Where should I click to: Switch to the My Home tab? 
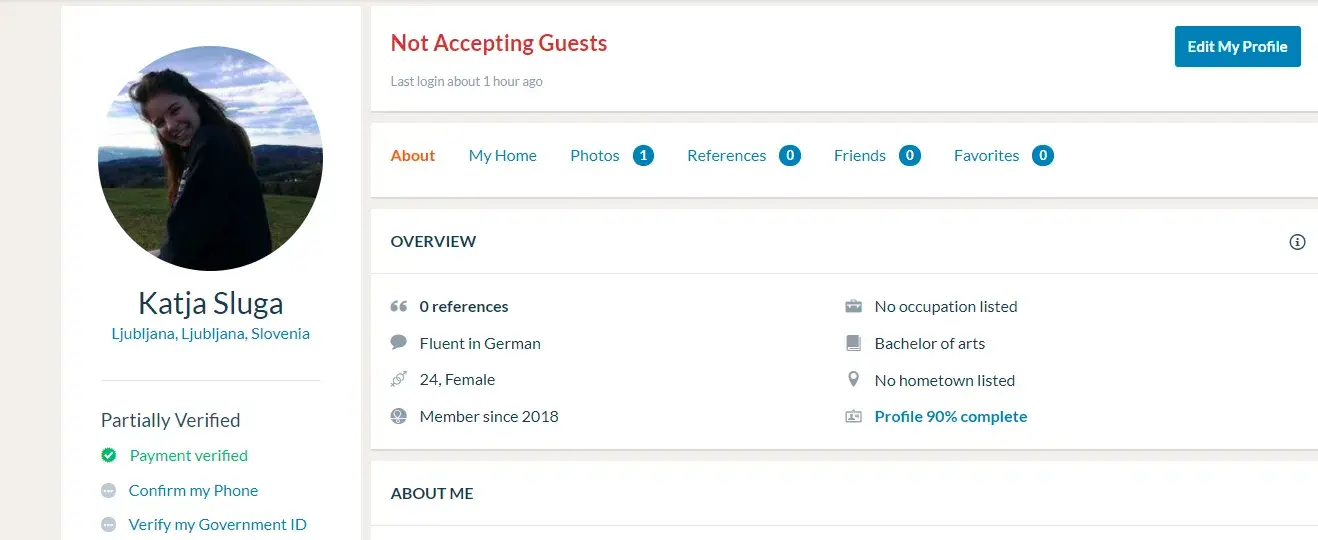pyautogui.click(x=502, y=156)
